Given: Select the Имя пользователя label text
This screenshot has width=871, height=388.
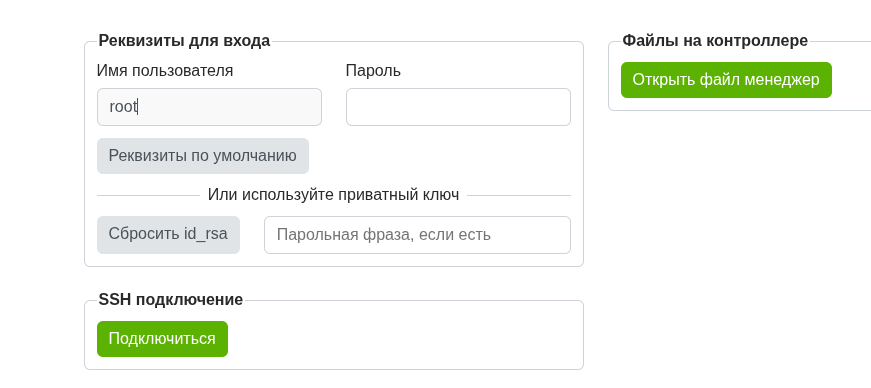Looking at the screenshot, I should [165, 71].
